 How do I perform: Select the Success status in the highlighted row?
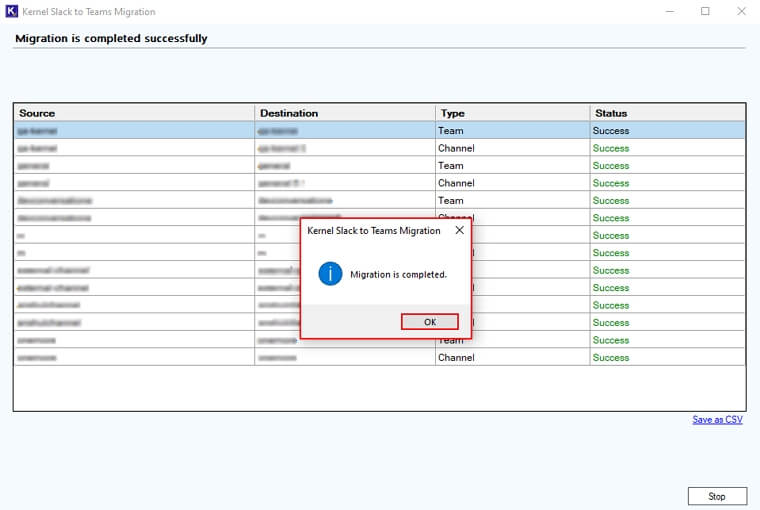(x=667, y=131)
